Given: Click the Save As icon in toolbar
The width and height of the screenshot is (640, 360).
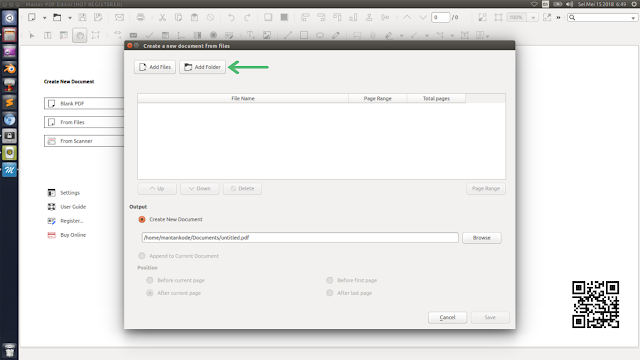Looking at the screenshot, I should (98, 17).
